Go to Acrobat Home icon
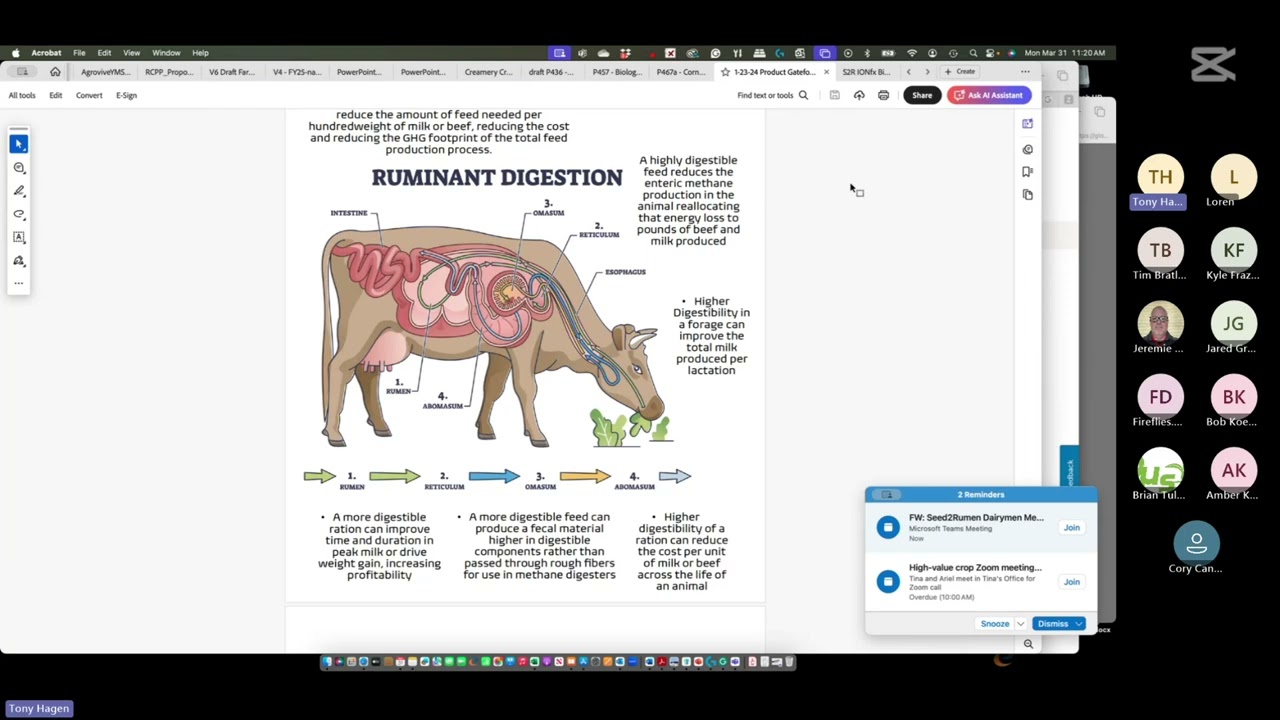The height and width of the screenshot is (720, 1280). [x=55, y=72]
